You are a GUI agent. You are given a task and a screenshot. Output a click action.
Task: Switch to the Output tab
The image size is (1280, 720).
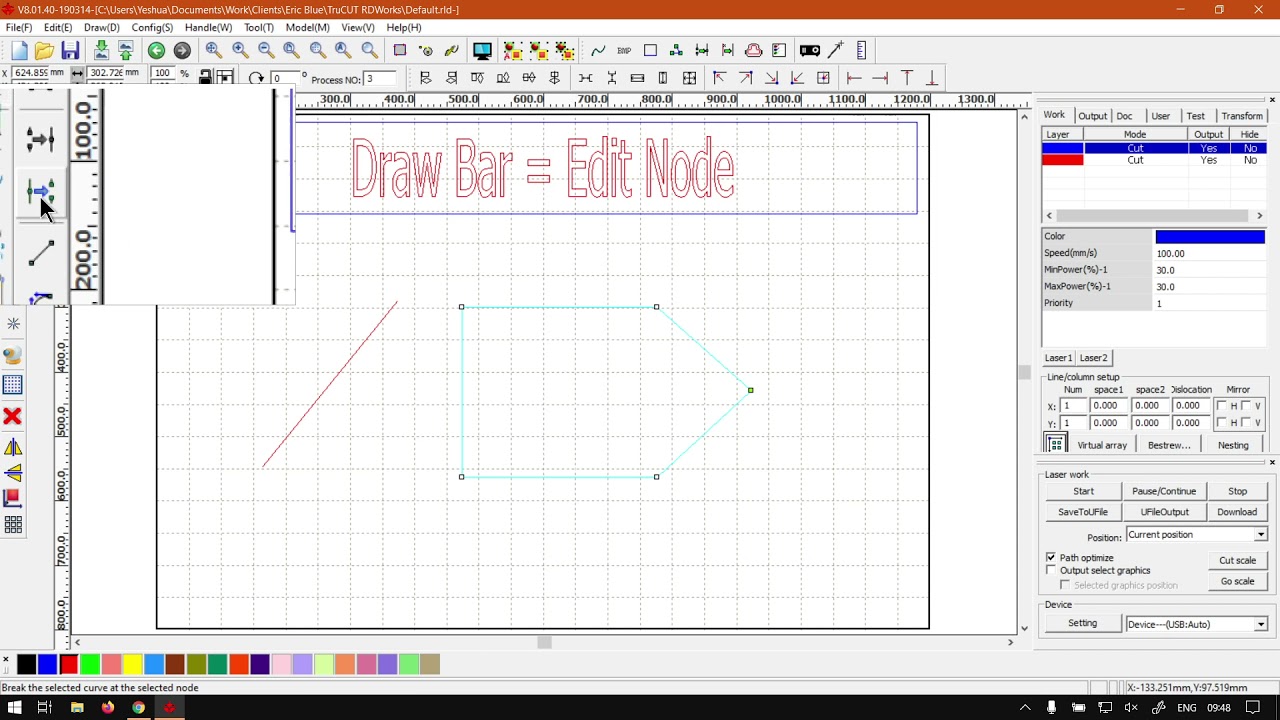click(1092, 116)
